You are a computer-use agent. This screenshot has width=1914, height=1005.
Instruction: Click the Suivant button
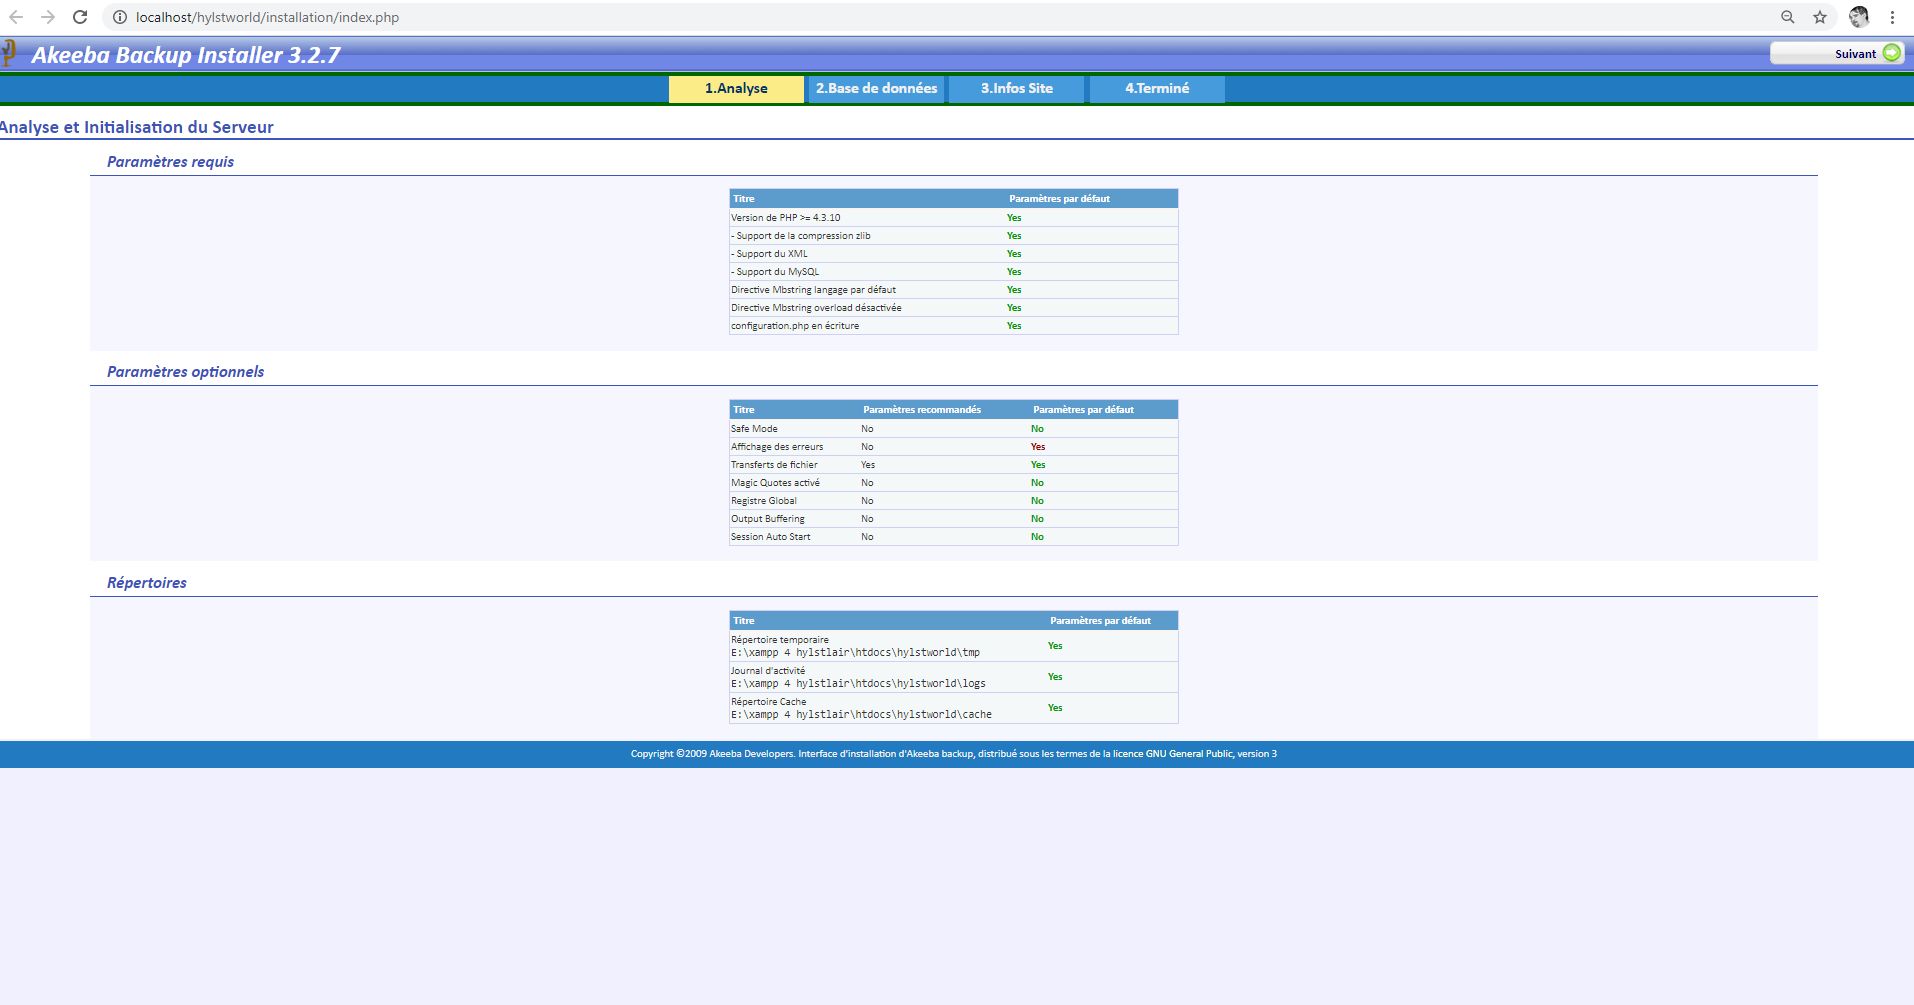pos(1837,53)
